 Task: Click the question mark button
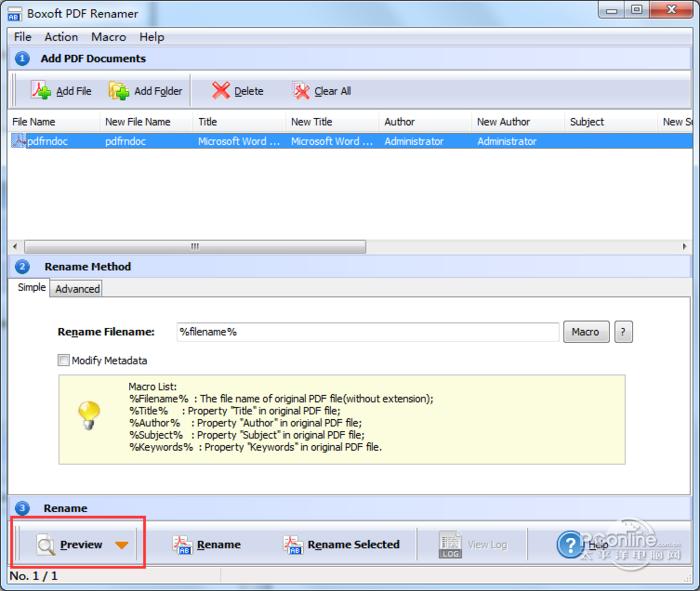click(x=623, y=332)
